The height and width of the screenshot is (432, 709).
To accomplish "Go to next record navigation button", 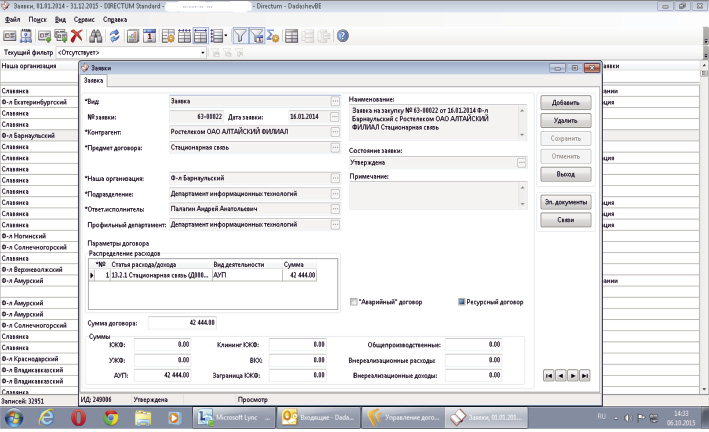I will pos(573,375).
